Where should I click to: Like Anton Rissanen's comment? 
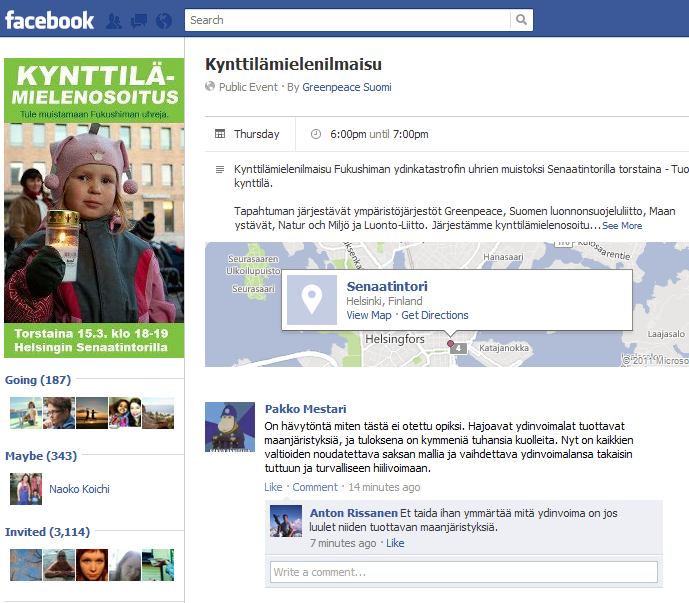[x=395, y=543]
